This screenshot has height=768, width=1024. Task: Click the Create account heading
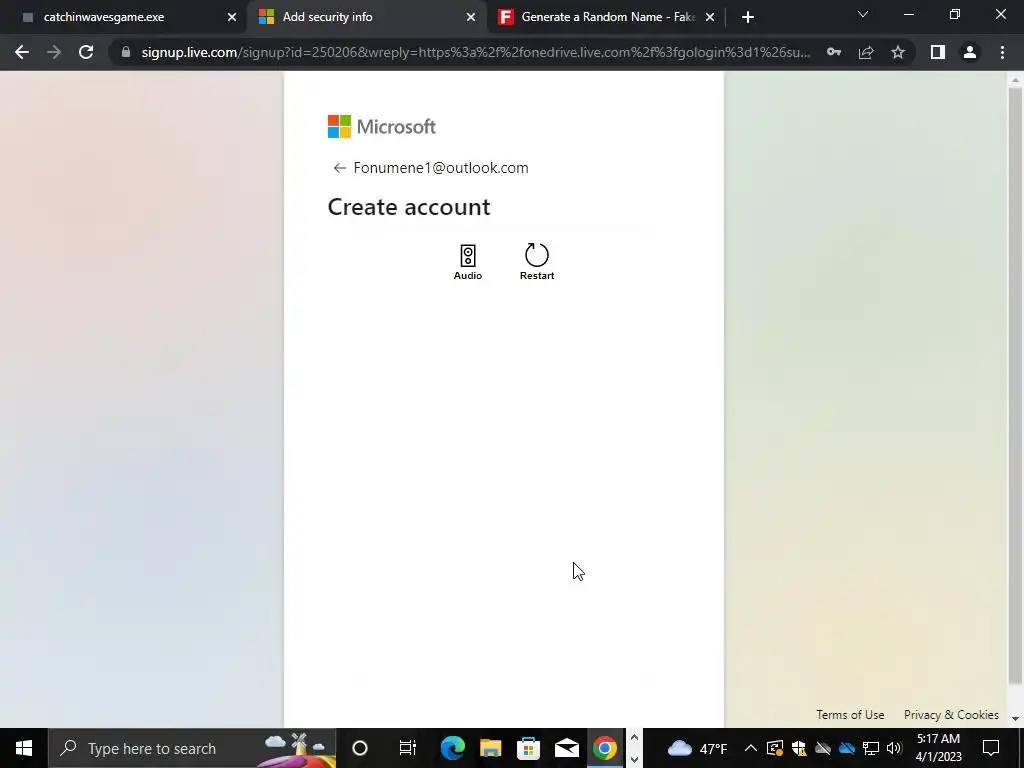[x=409, y=207]
